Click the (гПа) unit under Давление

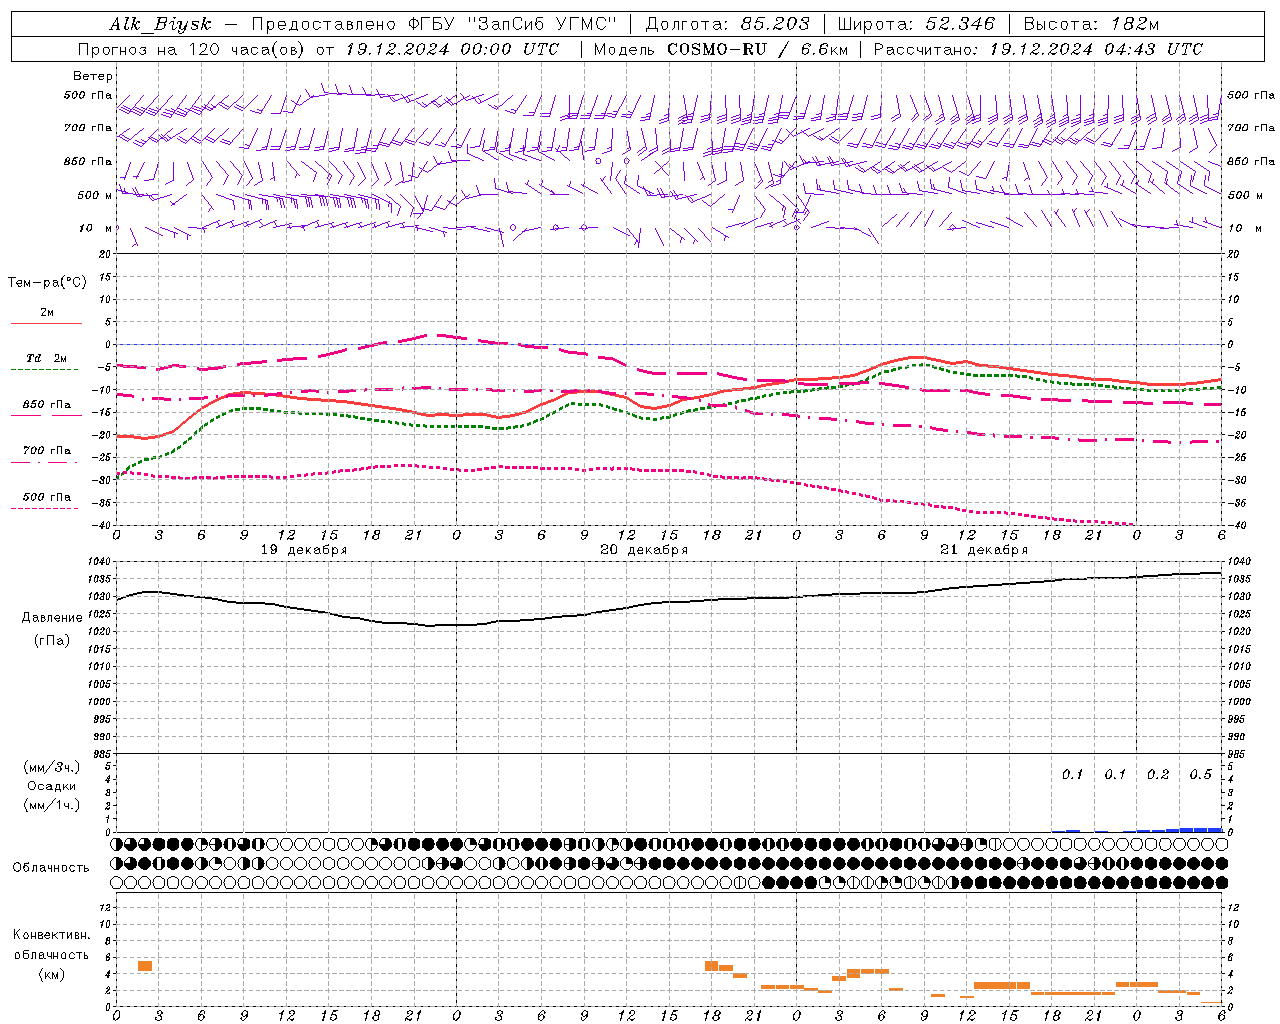pos(52,640)
